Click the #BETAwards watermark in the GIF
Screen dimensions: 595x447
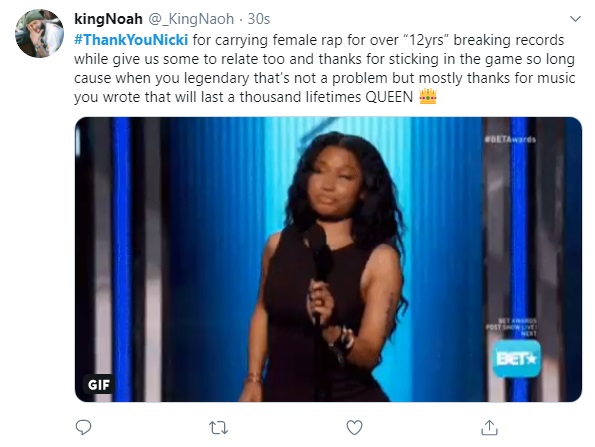click(x=510, y=140)
